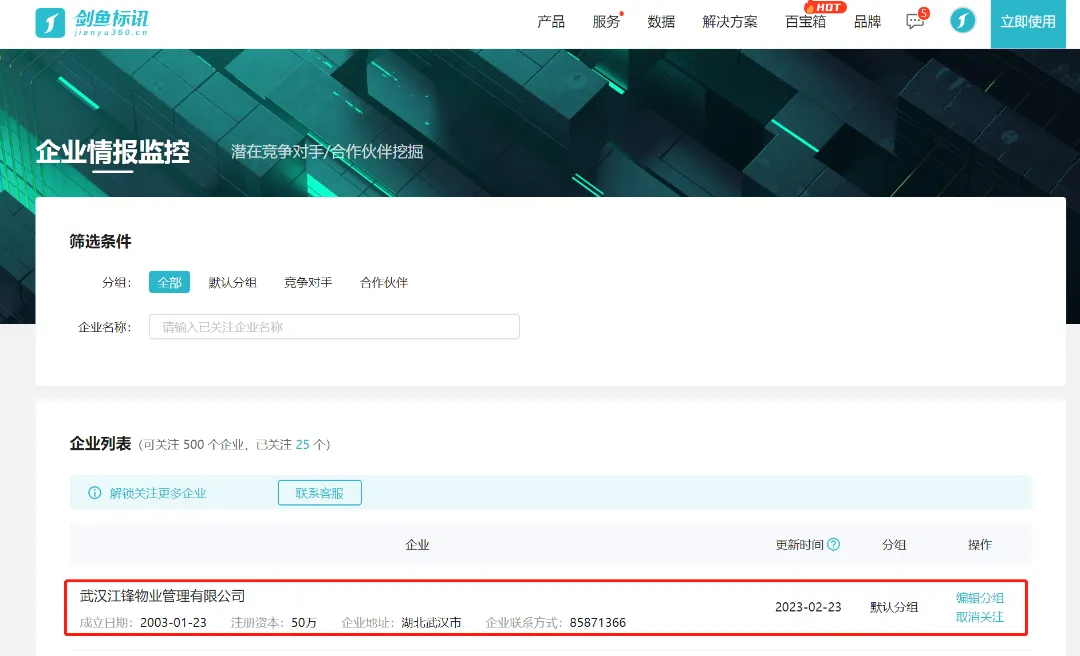Click the 立即使用 button

click(1028, 22)
